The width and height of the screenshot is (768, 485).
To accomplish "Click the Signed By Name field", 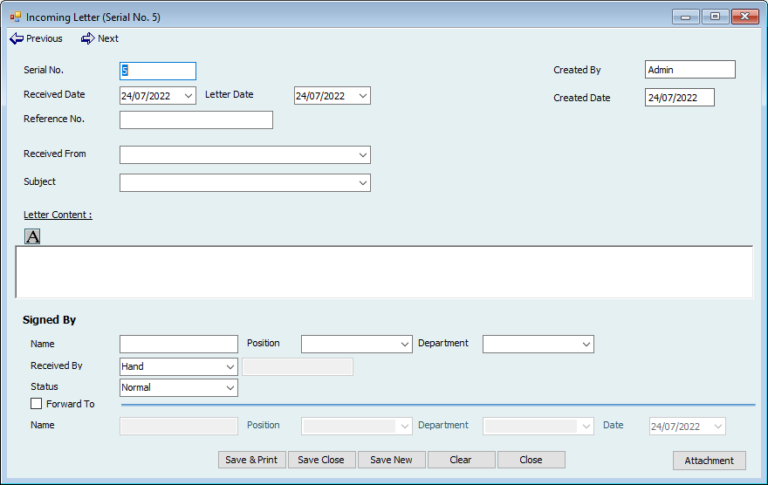I will pos(179,344).
